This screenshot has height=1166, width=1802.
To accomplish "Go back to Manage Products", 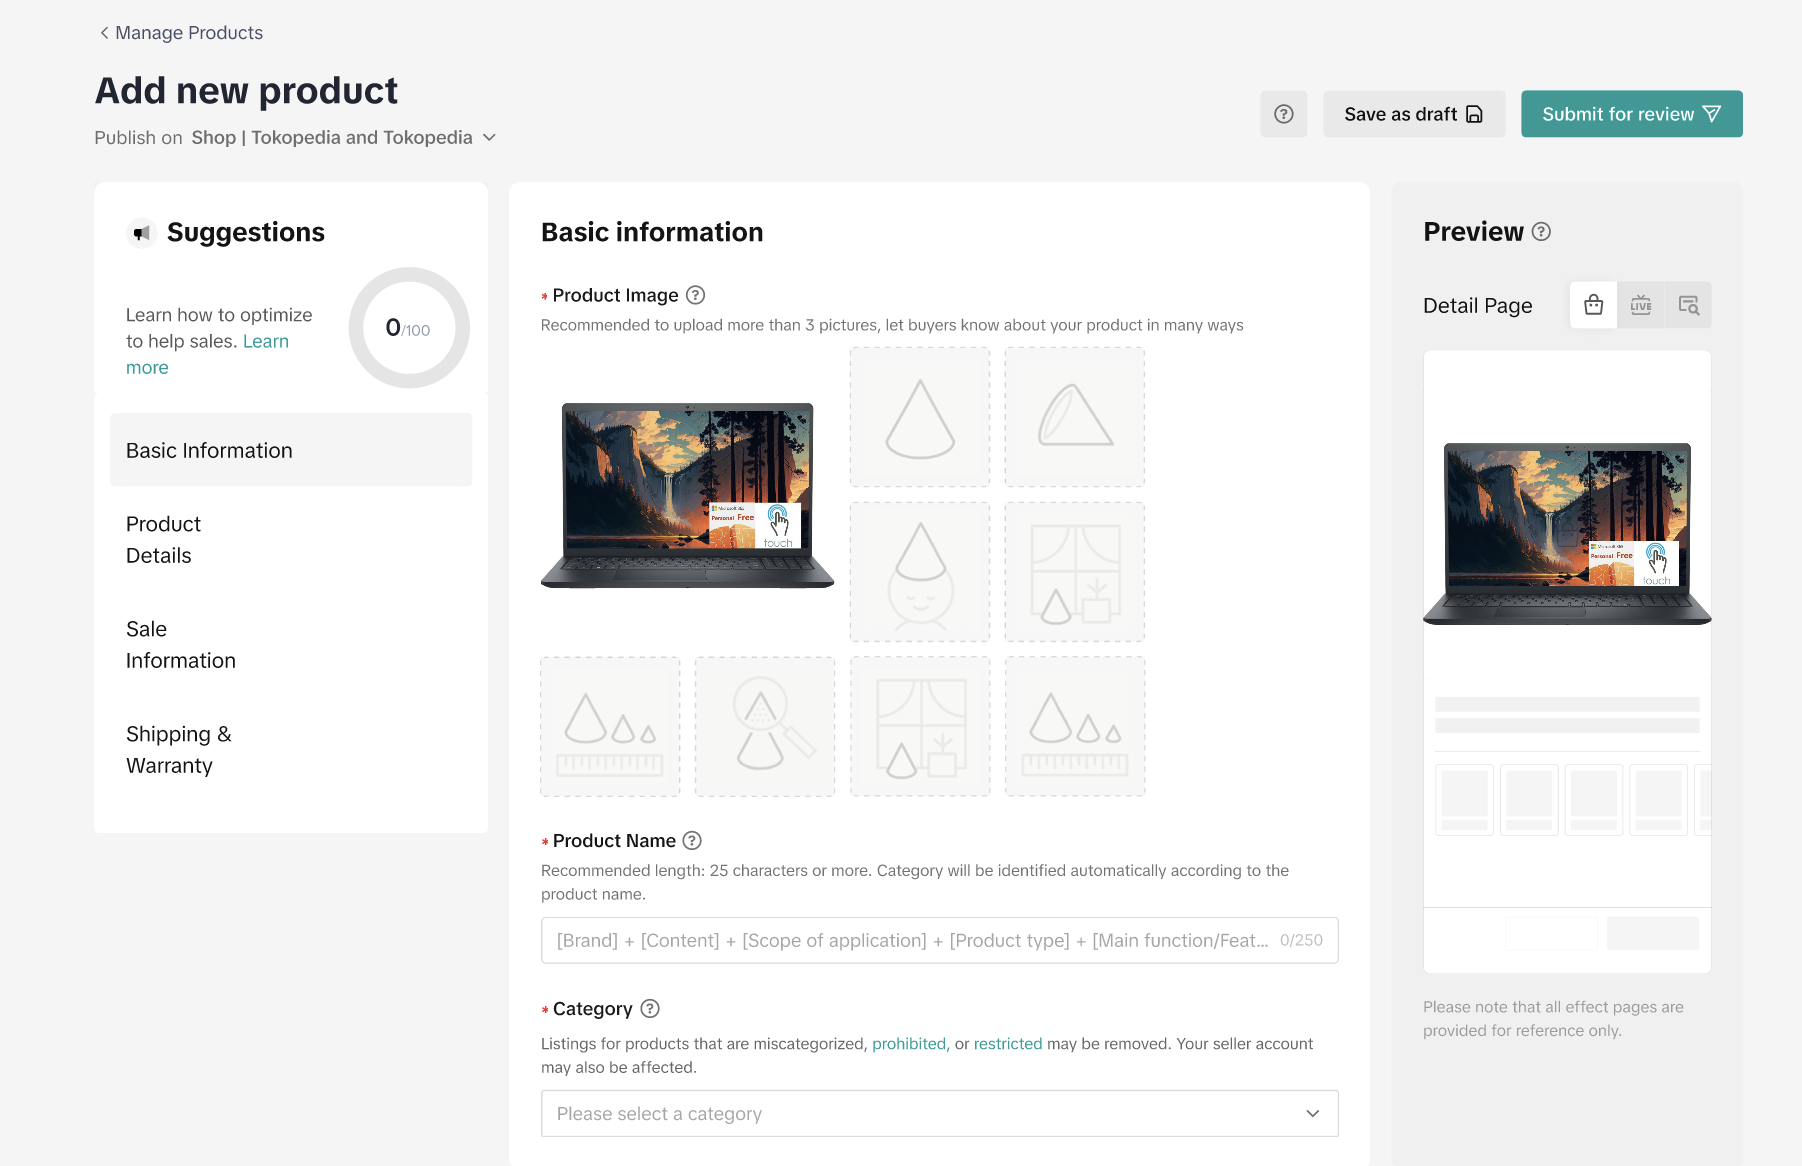I will coord(181,33).
